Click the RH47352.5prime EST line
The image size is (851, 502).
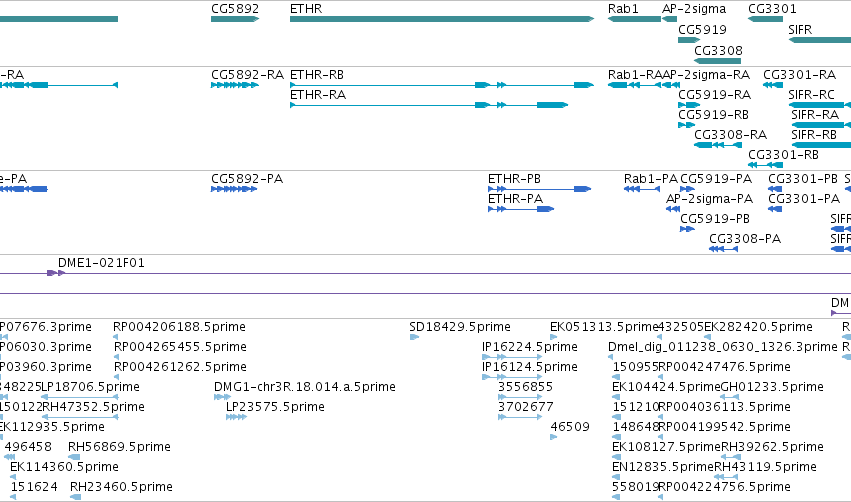click(x=80, y=417)
